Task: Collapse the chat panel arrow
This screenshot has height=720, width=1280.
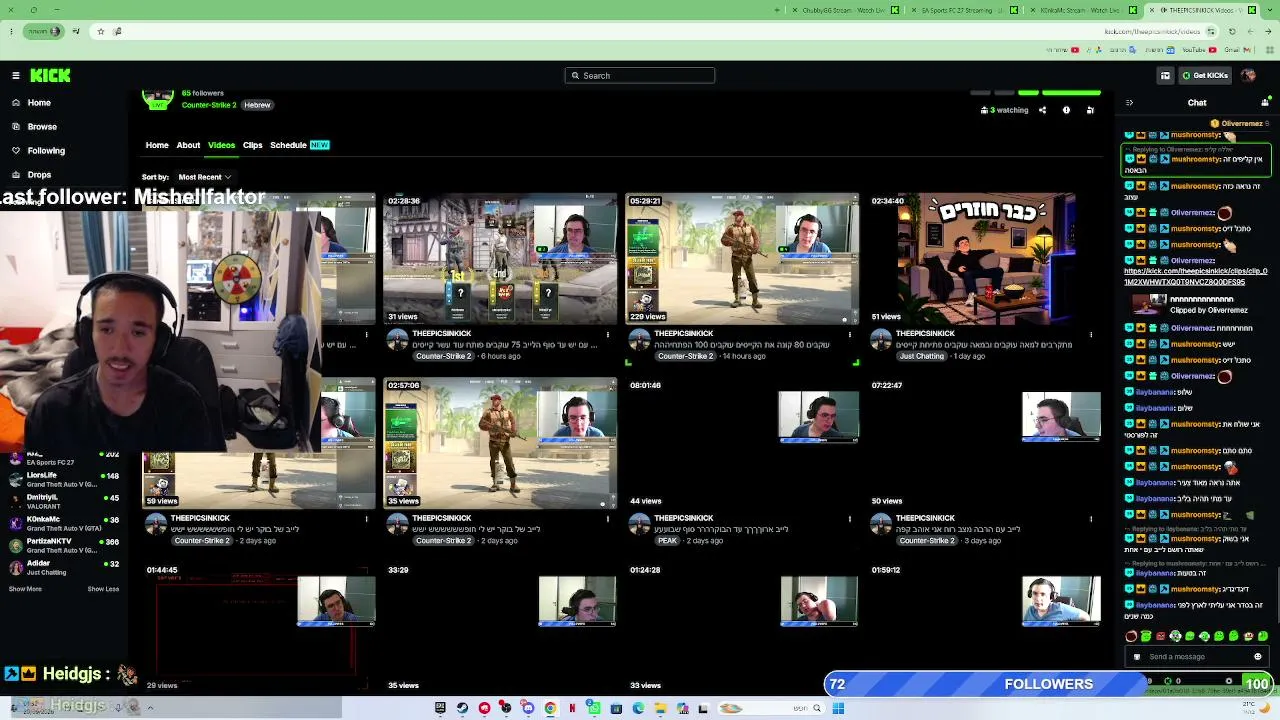Action: click(x=1129, y=102)
